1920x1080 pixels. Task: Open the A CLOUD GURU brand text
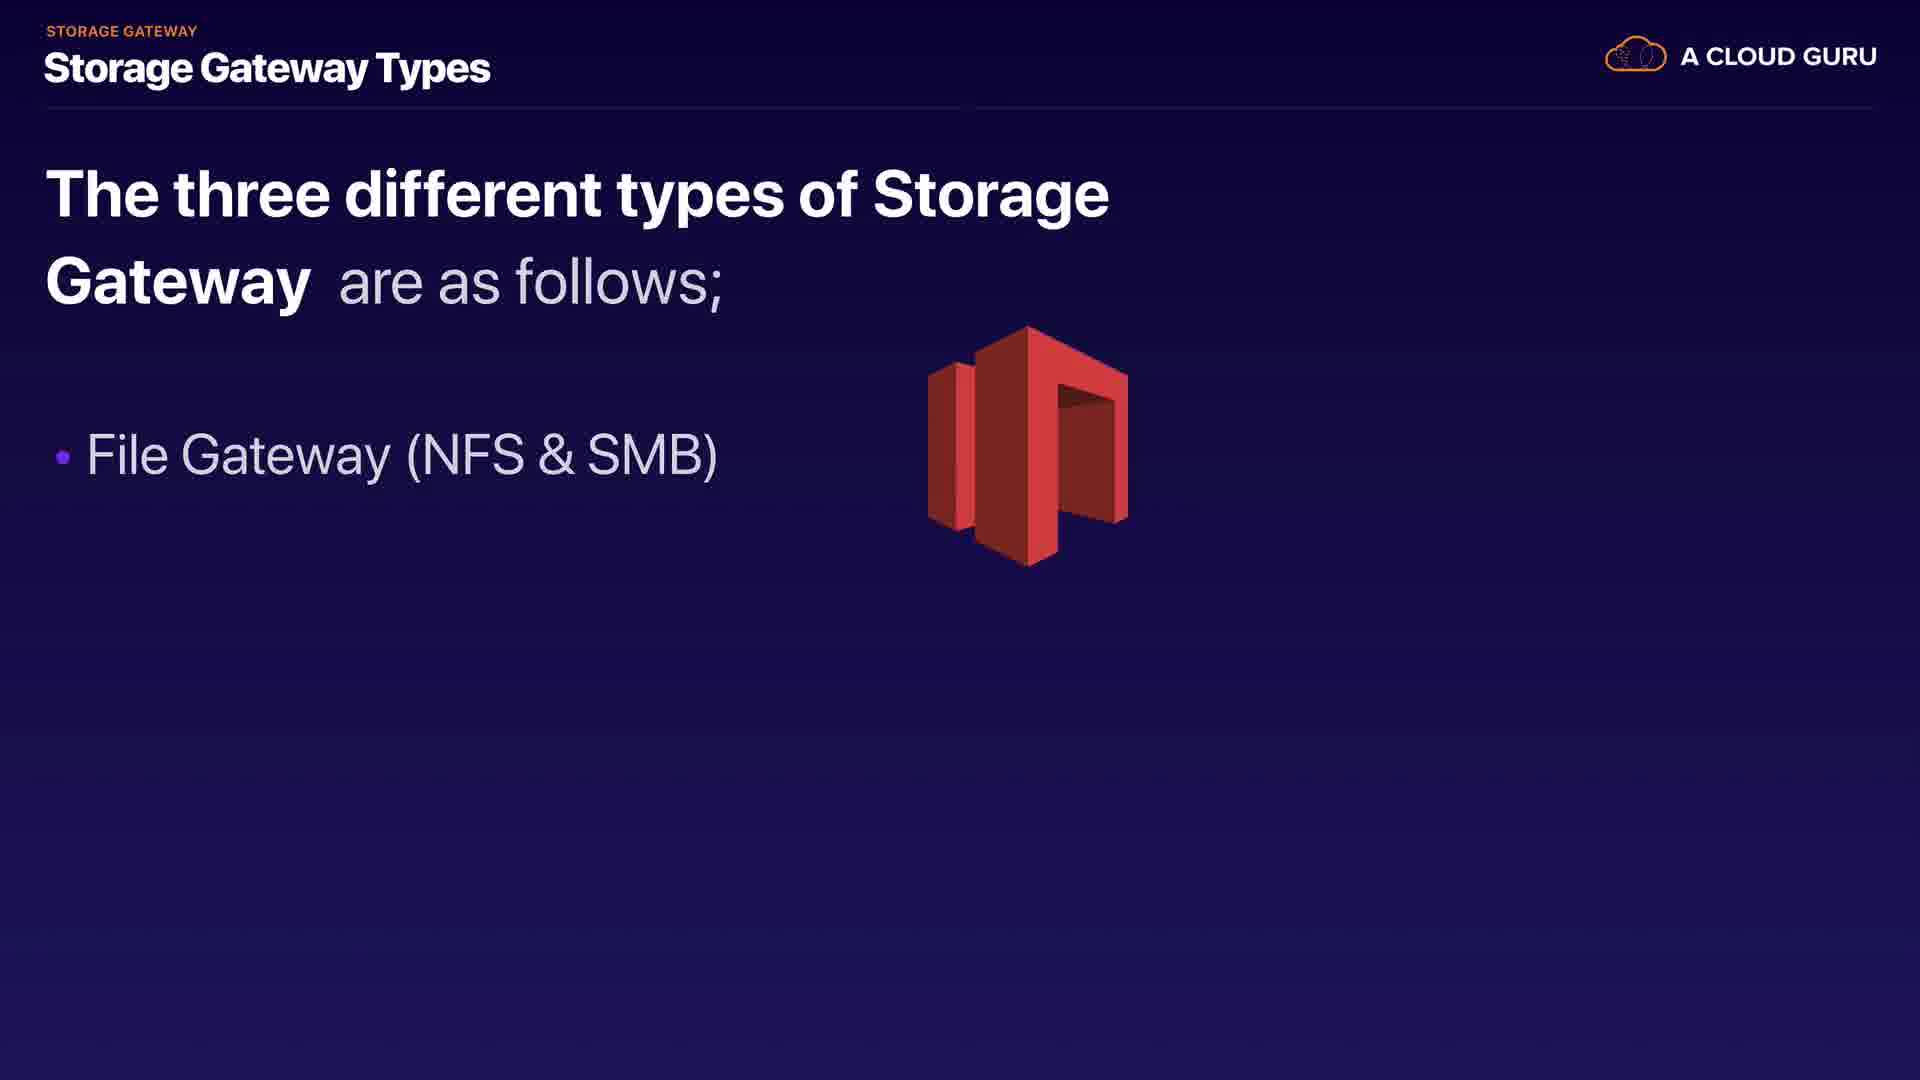tap(1777, 57)
